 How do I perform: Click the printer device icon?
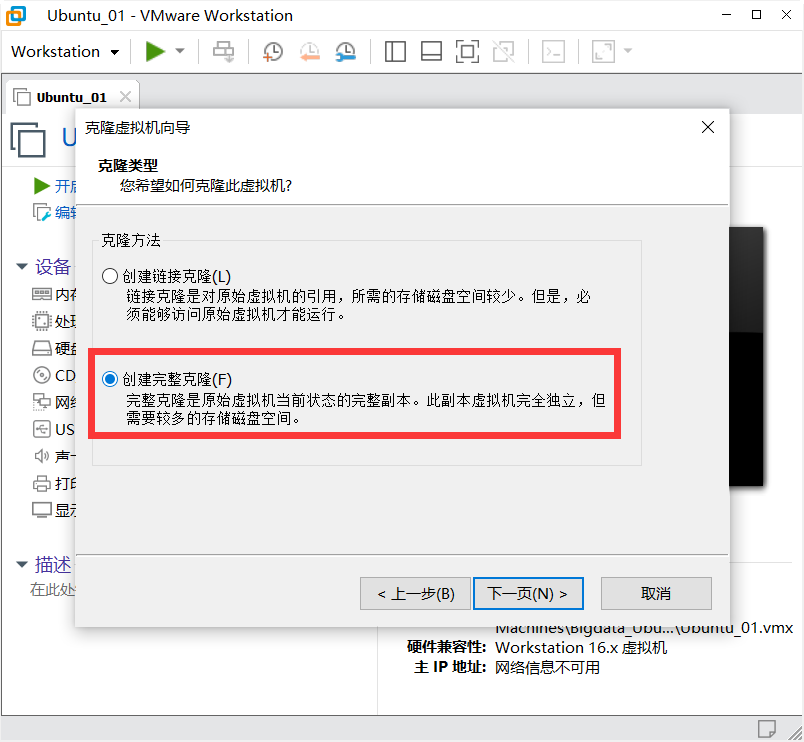42,483
